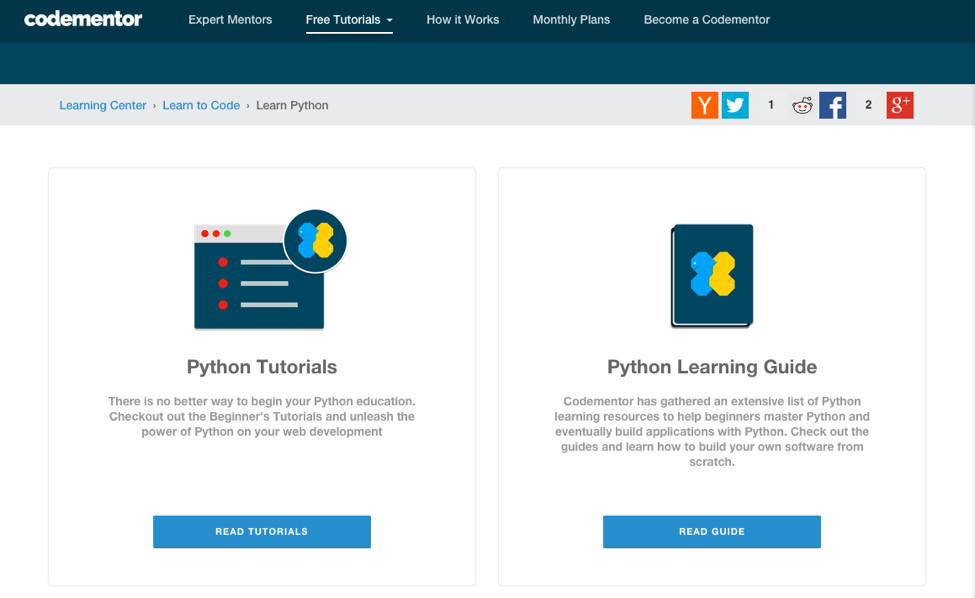Image resolution: width=975 pixels, height=598 pixels.
Task: Open the Expert Mentors menu item
Action: (230, 20)
